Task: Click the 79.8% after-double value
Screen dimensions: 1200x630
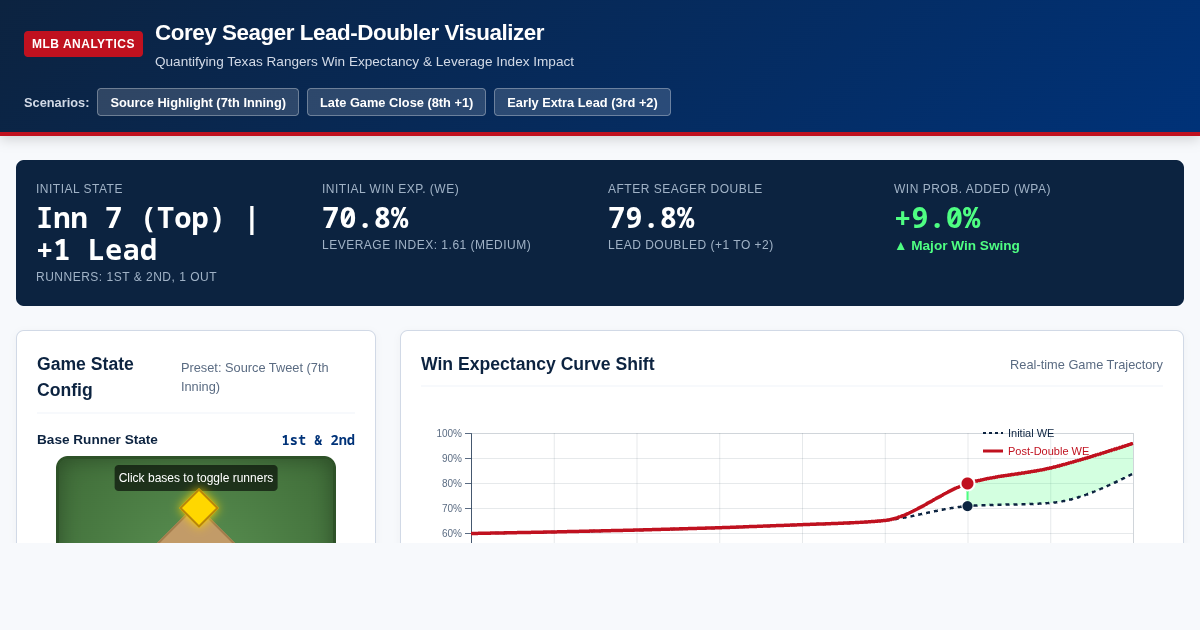Action: click(x=651, y=218)
